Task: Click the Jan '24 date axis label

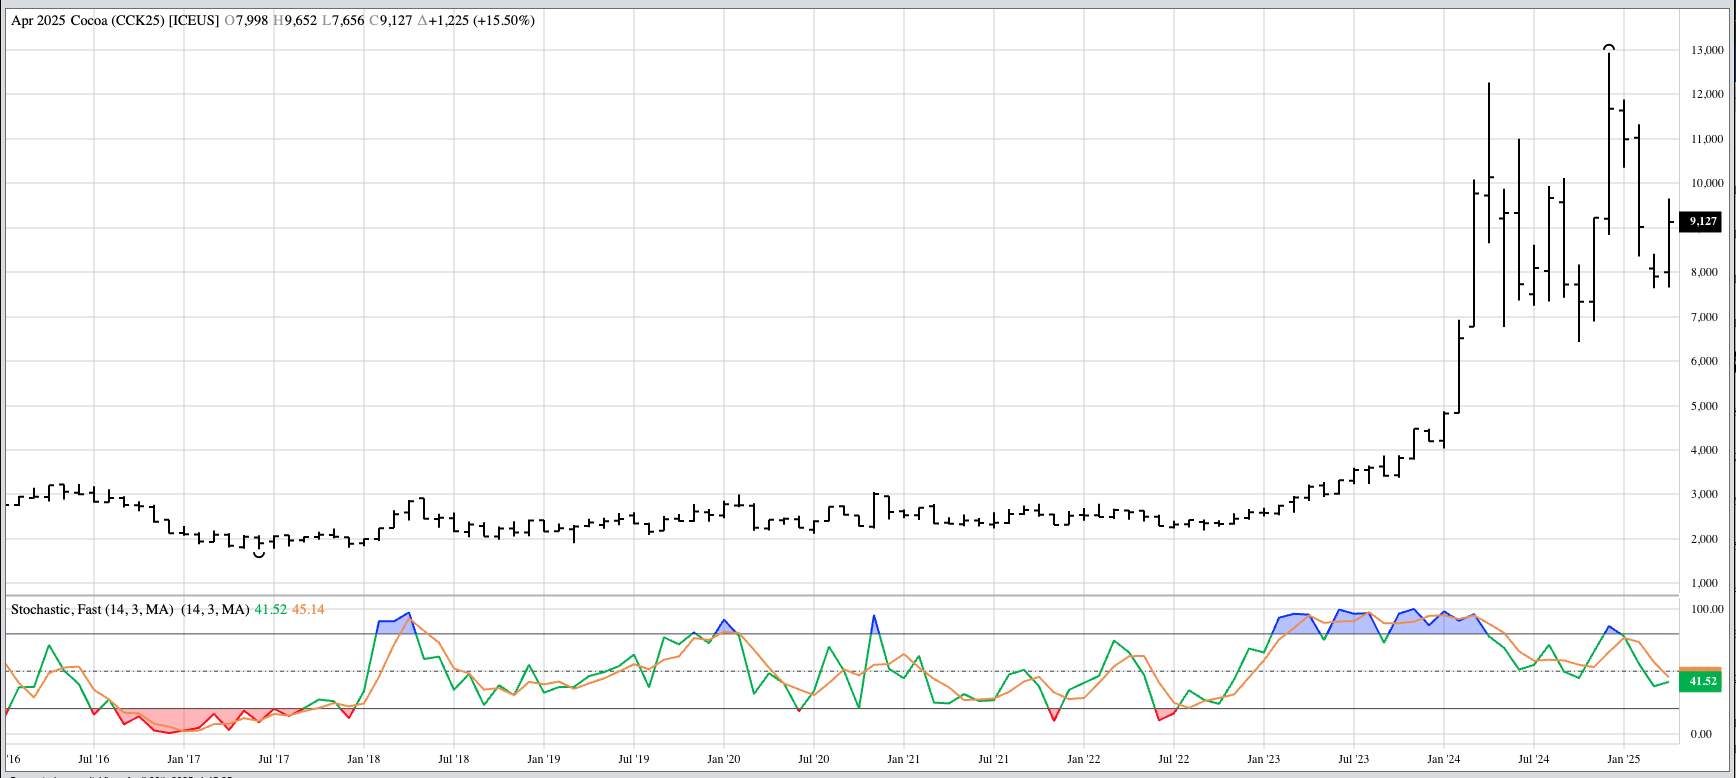Action: tap(1443, 759)
